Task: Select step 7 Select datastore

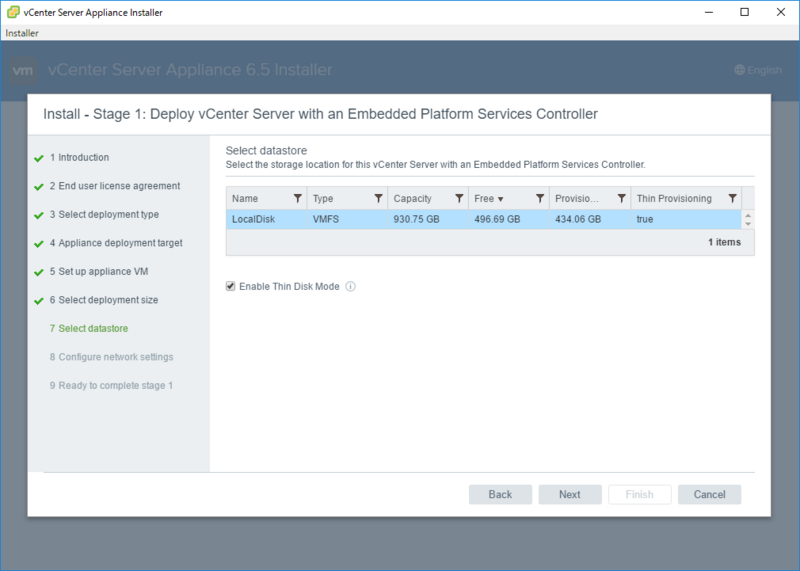Action: pyautogui.click(x=89, y=329)
